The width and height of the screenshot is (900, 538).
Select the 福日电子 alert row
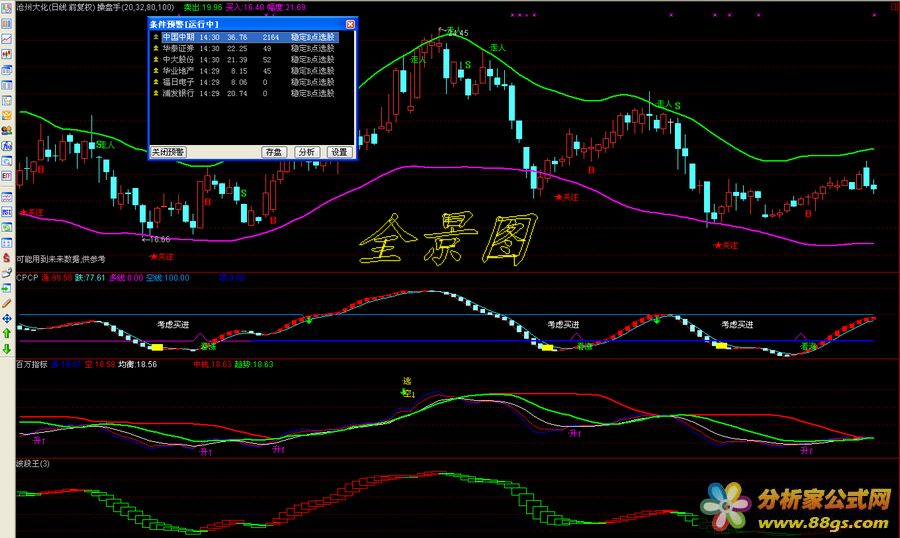[x=244, y=82]
